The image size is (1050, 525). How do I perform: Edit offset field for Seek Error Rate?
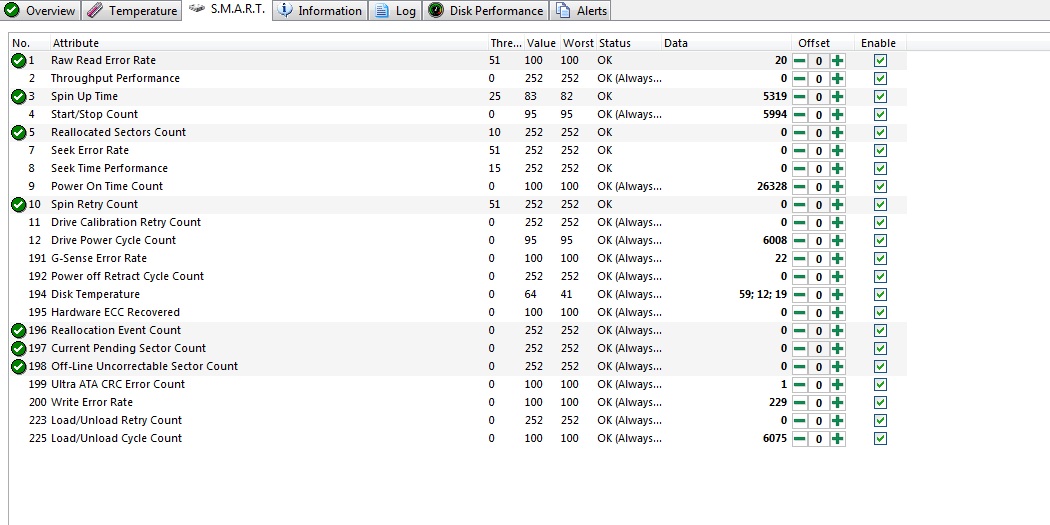click(818, 151)
